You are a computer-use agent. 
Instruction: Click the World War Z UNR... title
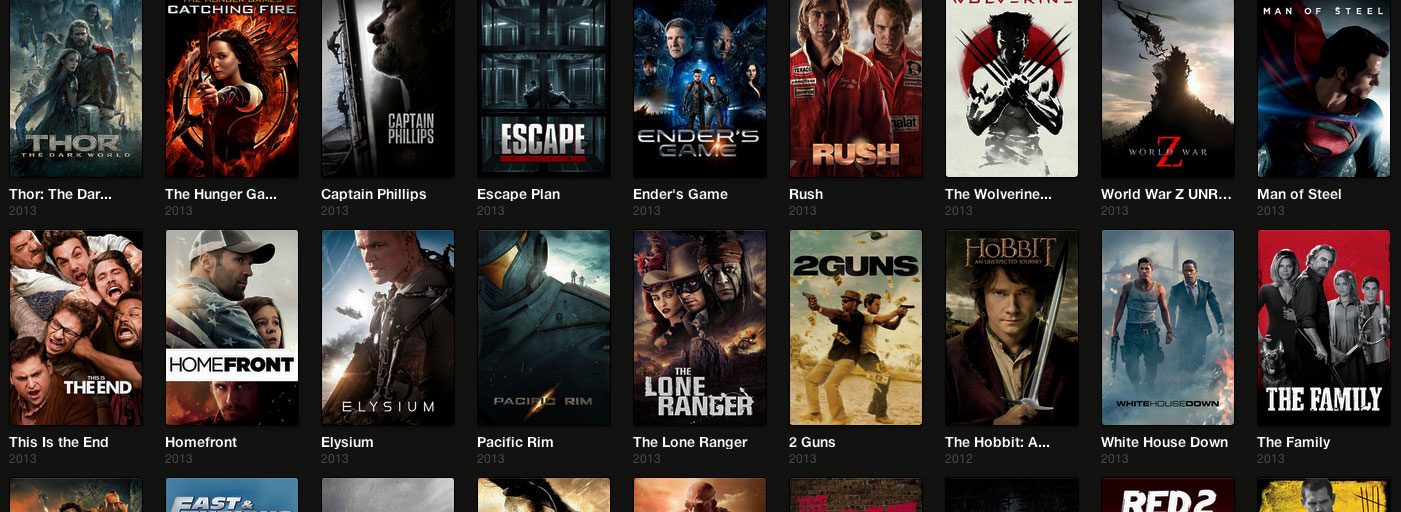point(1166,194)
